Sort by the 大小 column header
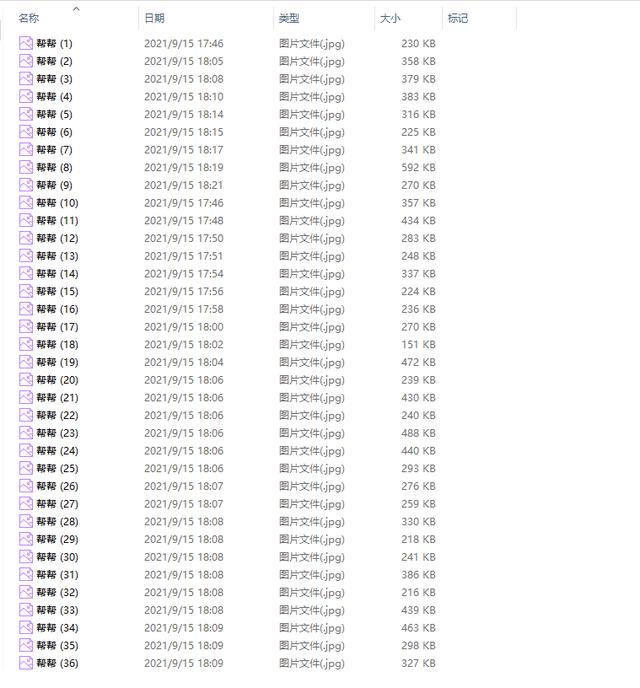Viewport: 640px width, 688px height. tap(390, 18)
